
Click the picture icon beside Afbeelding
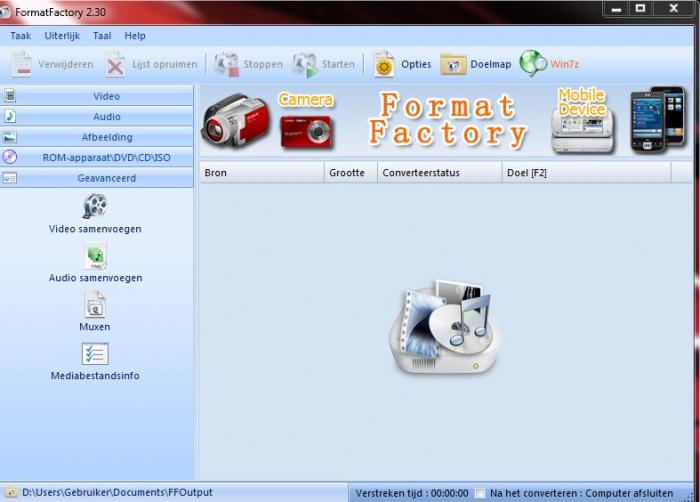pos(10,137)
